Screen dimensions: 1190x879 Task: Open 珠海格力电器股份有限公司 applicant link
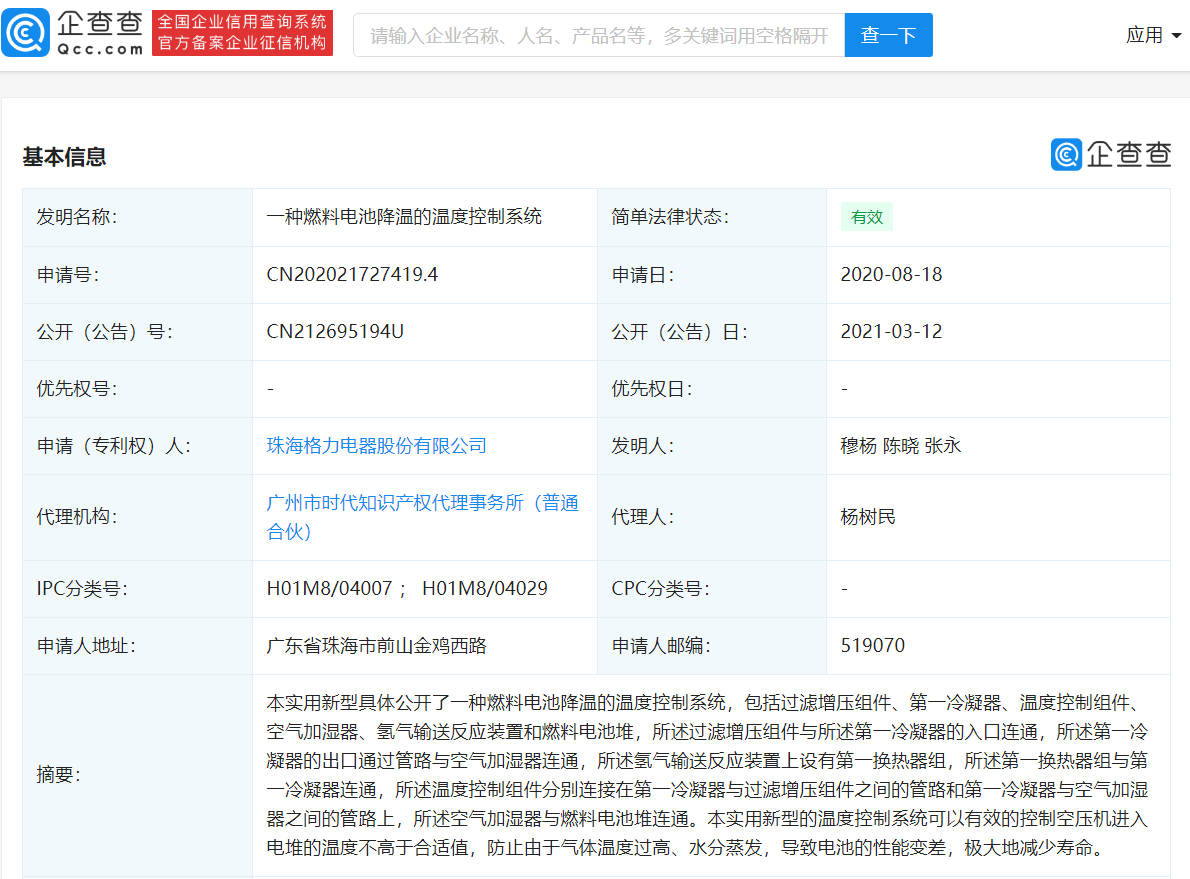[376, 446]
